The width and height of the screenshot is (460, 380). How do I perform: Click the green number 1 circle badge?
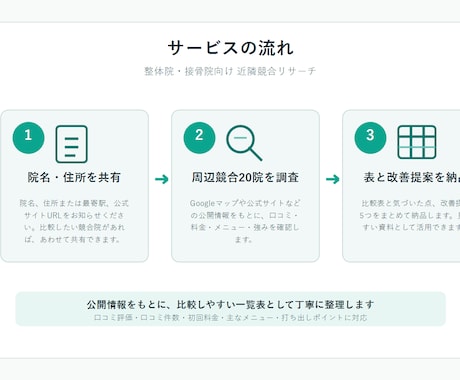pos(29,138)
